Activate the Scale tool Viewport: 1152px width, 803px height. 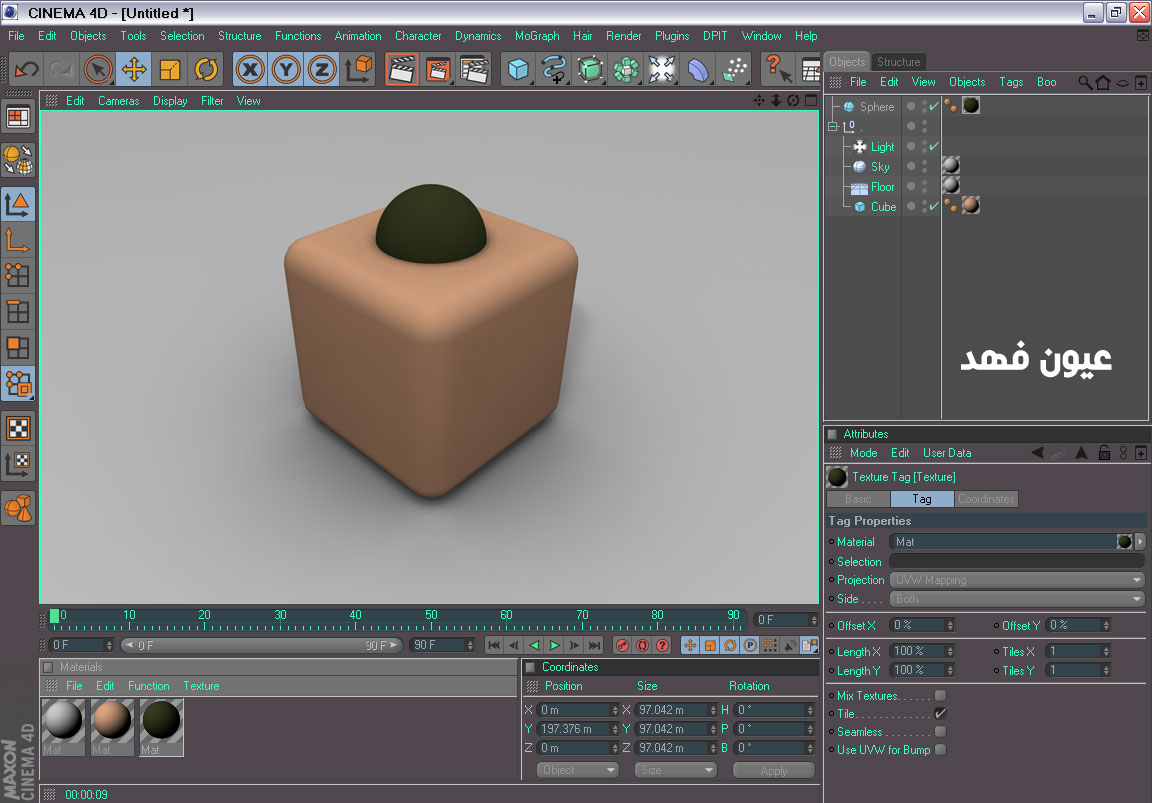[x=170, y=70]
